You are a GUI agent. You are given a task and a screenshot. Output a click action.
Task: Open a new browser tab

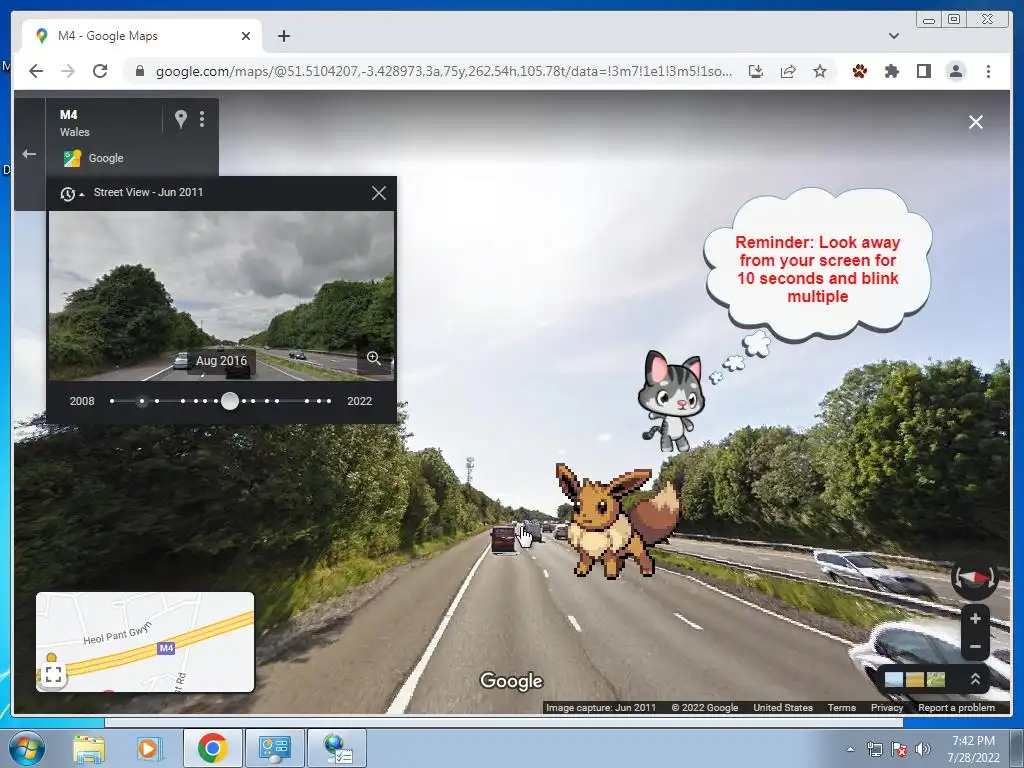283,36
